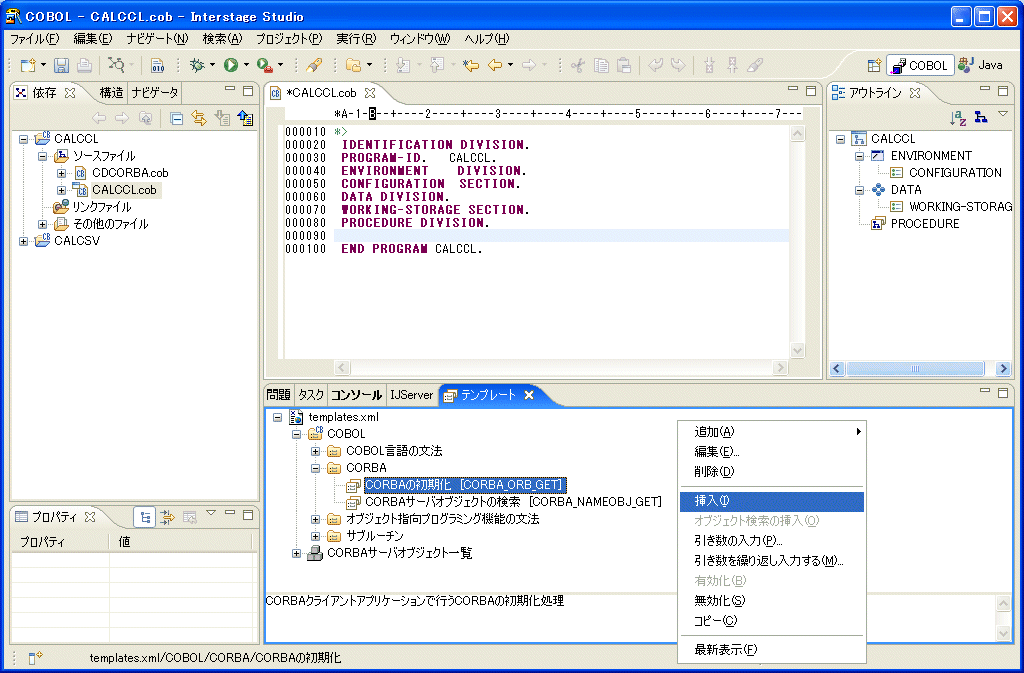Expand CORBAサーバオブジェクト一覧 node
This screenshot has width=1024, height=673.
coord(296,553)
